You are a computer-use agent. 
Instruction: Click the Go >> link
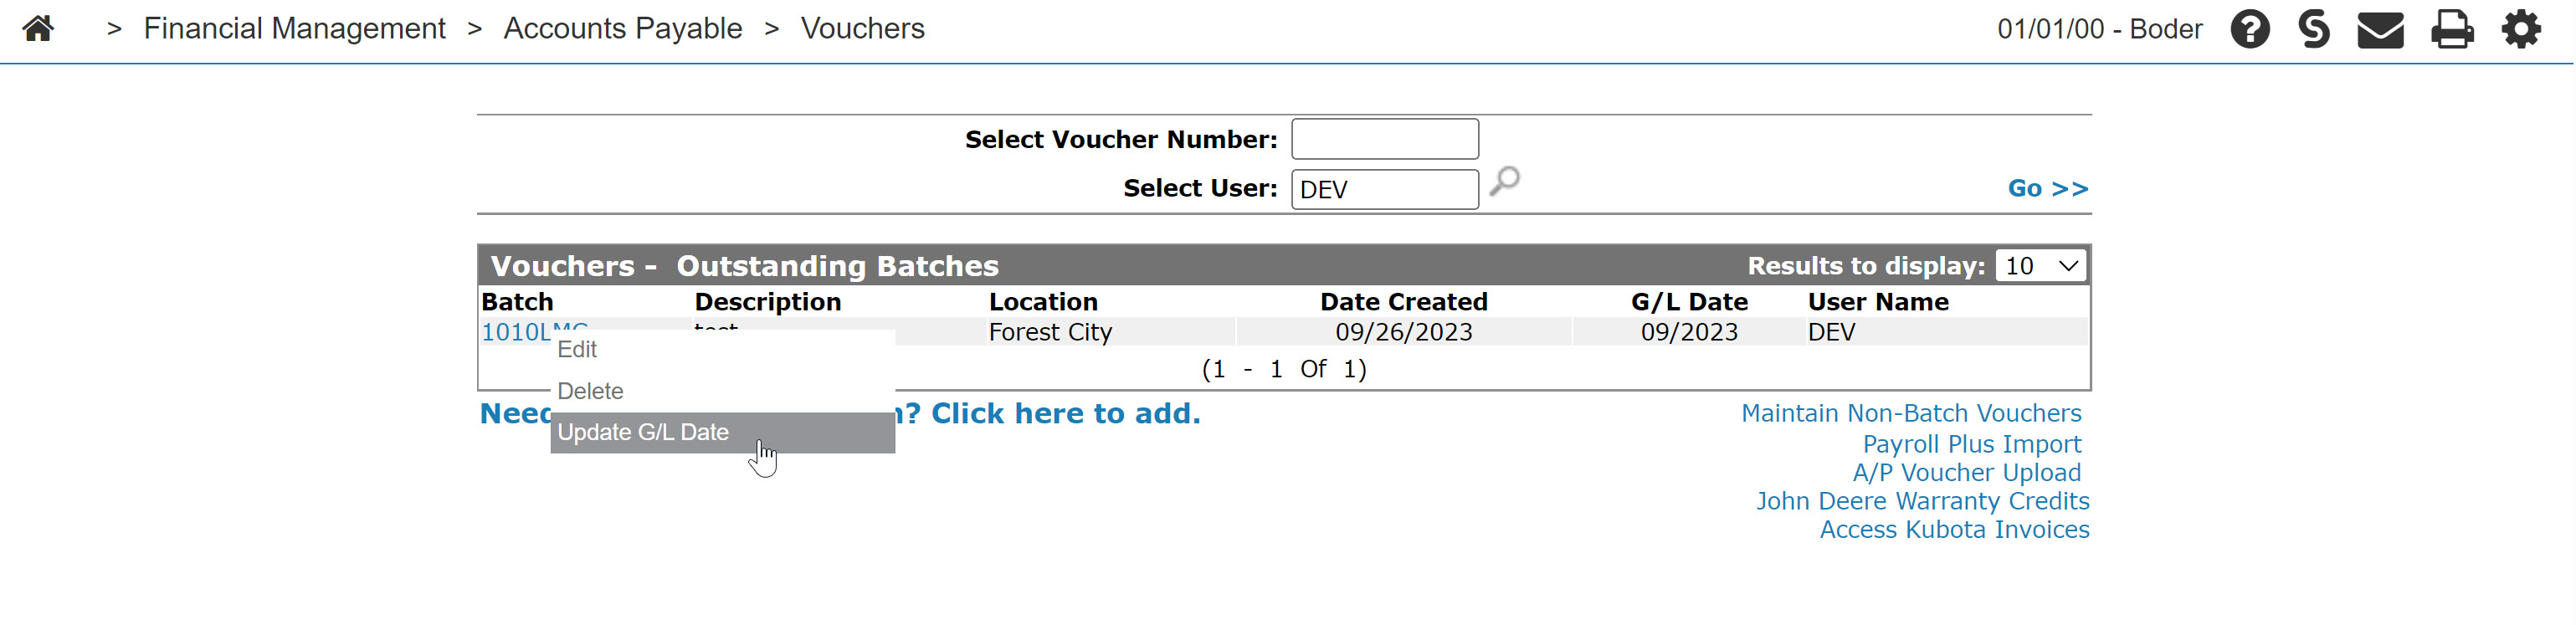pyautogui.click(x=2048, y=188)
